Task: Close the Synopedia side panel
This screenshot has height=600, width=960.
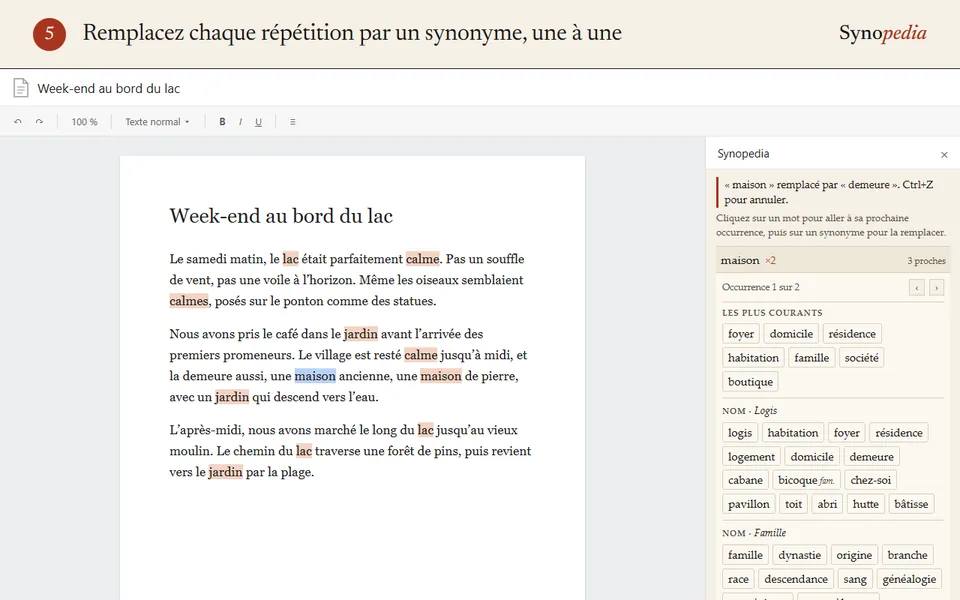Action: click(x=944, y=155)
